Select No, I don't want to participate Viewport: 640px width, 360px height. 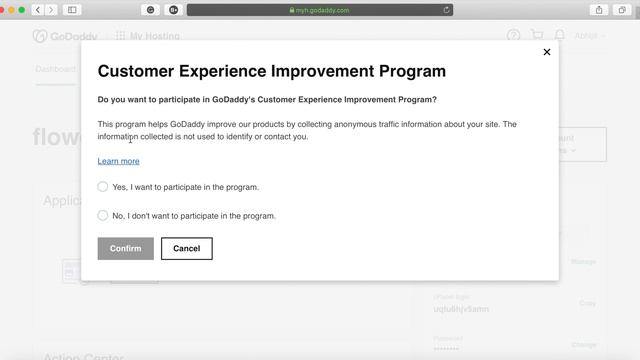[x=102, y=215]
